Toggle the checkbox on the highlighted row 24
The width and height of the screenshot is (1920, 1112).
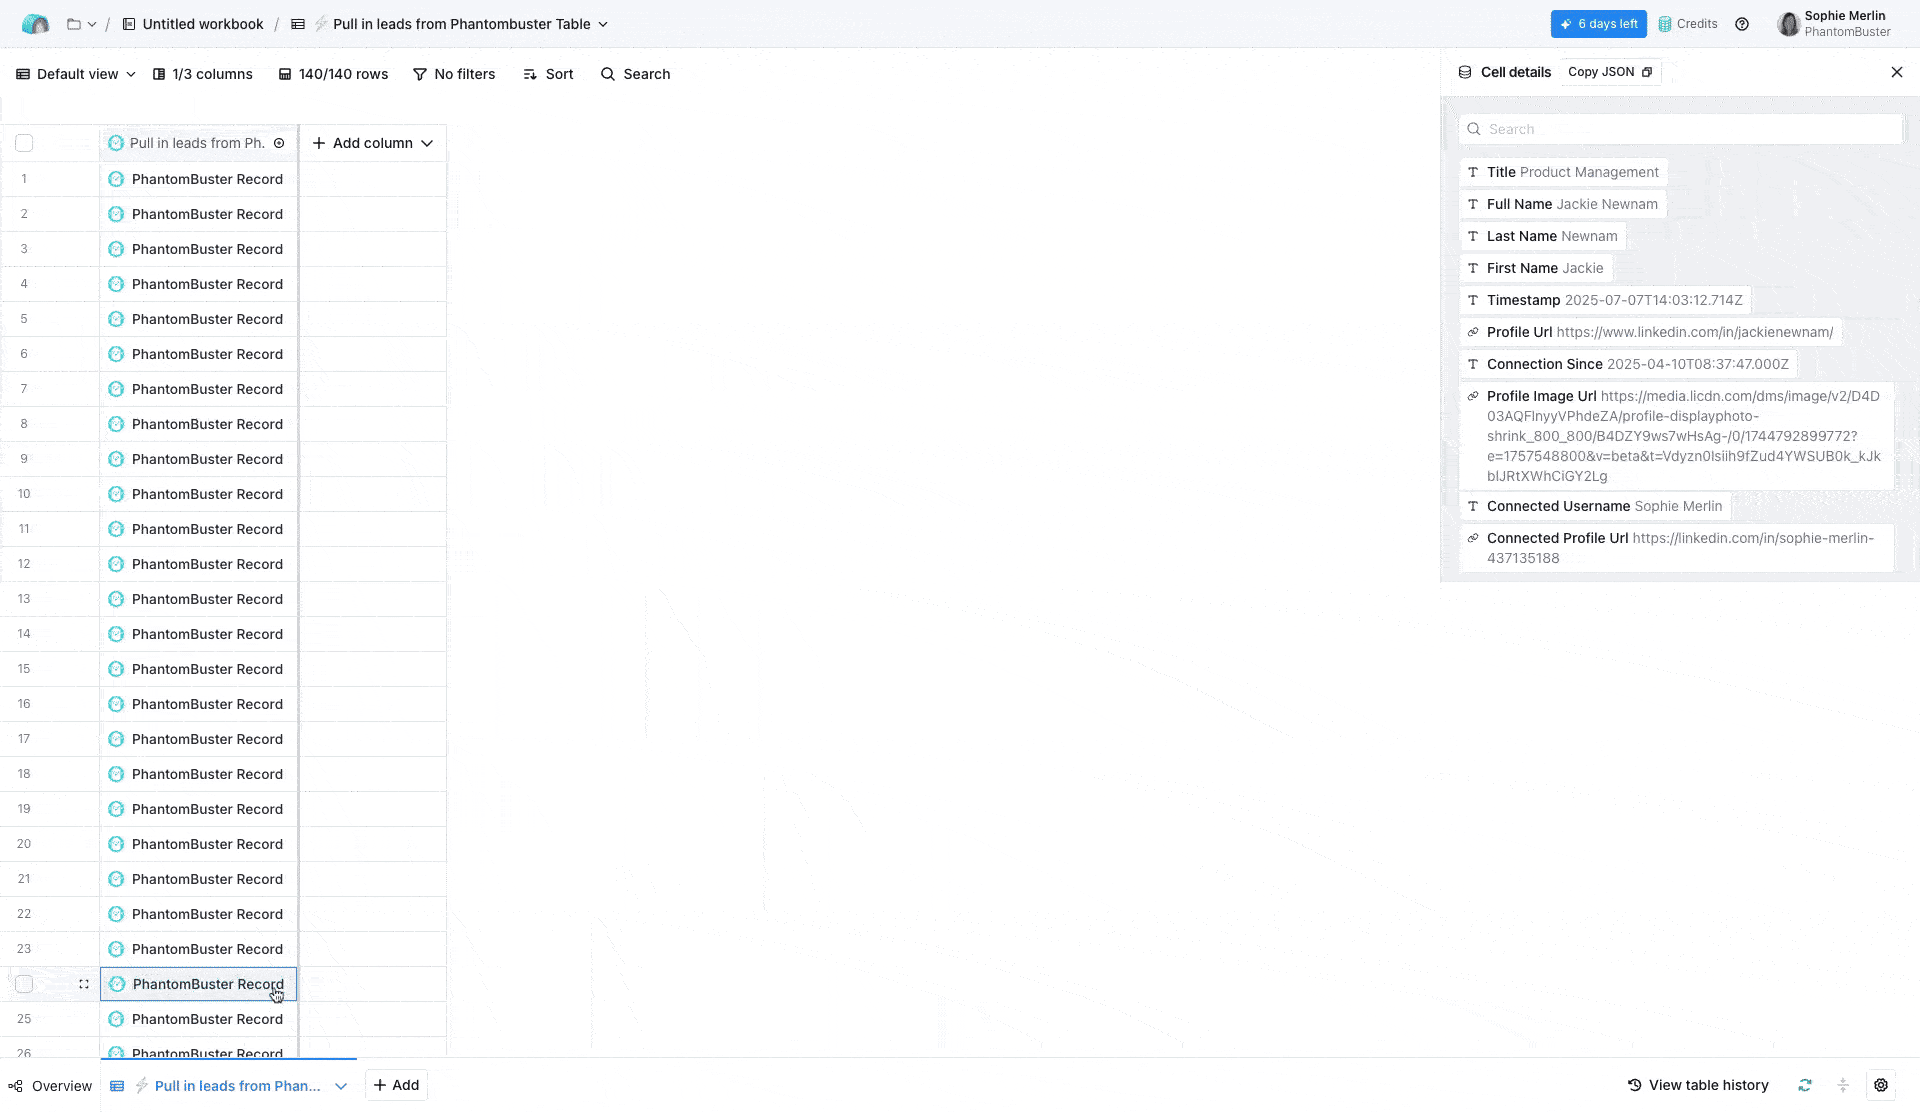coord(24,984)
